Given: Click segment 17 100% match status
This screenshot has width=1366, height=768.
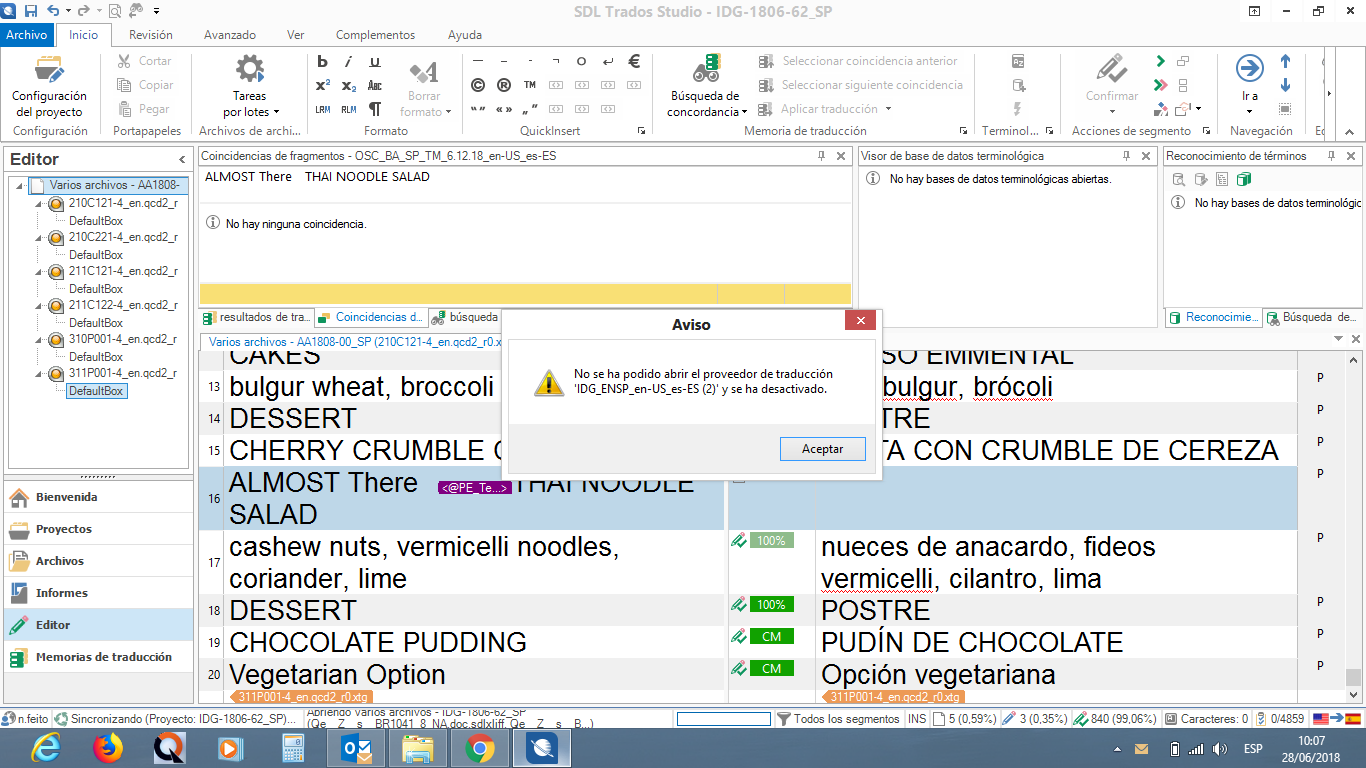Looking at the screenshot, I should [x=771, y=541].
